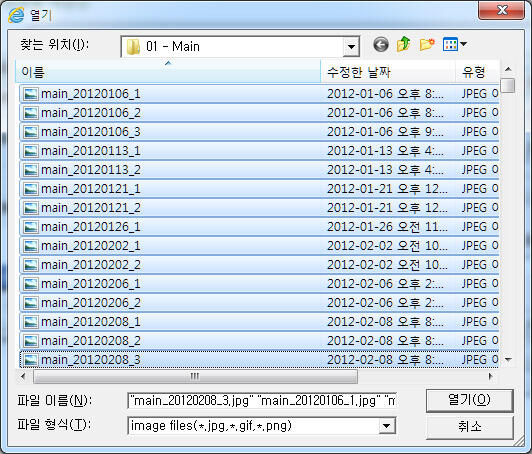Select the main_20120202_1 file icon
Viewport: 532px width, 454px height.
(x=30, y=246)
